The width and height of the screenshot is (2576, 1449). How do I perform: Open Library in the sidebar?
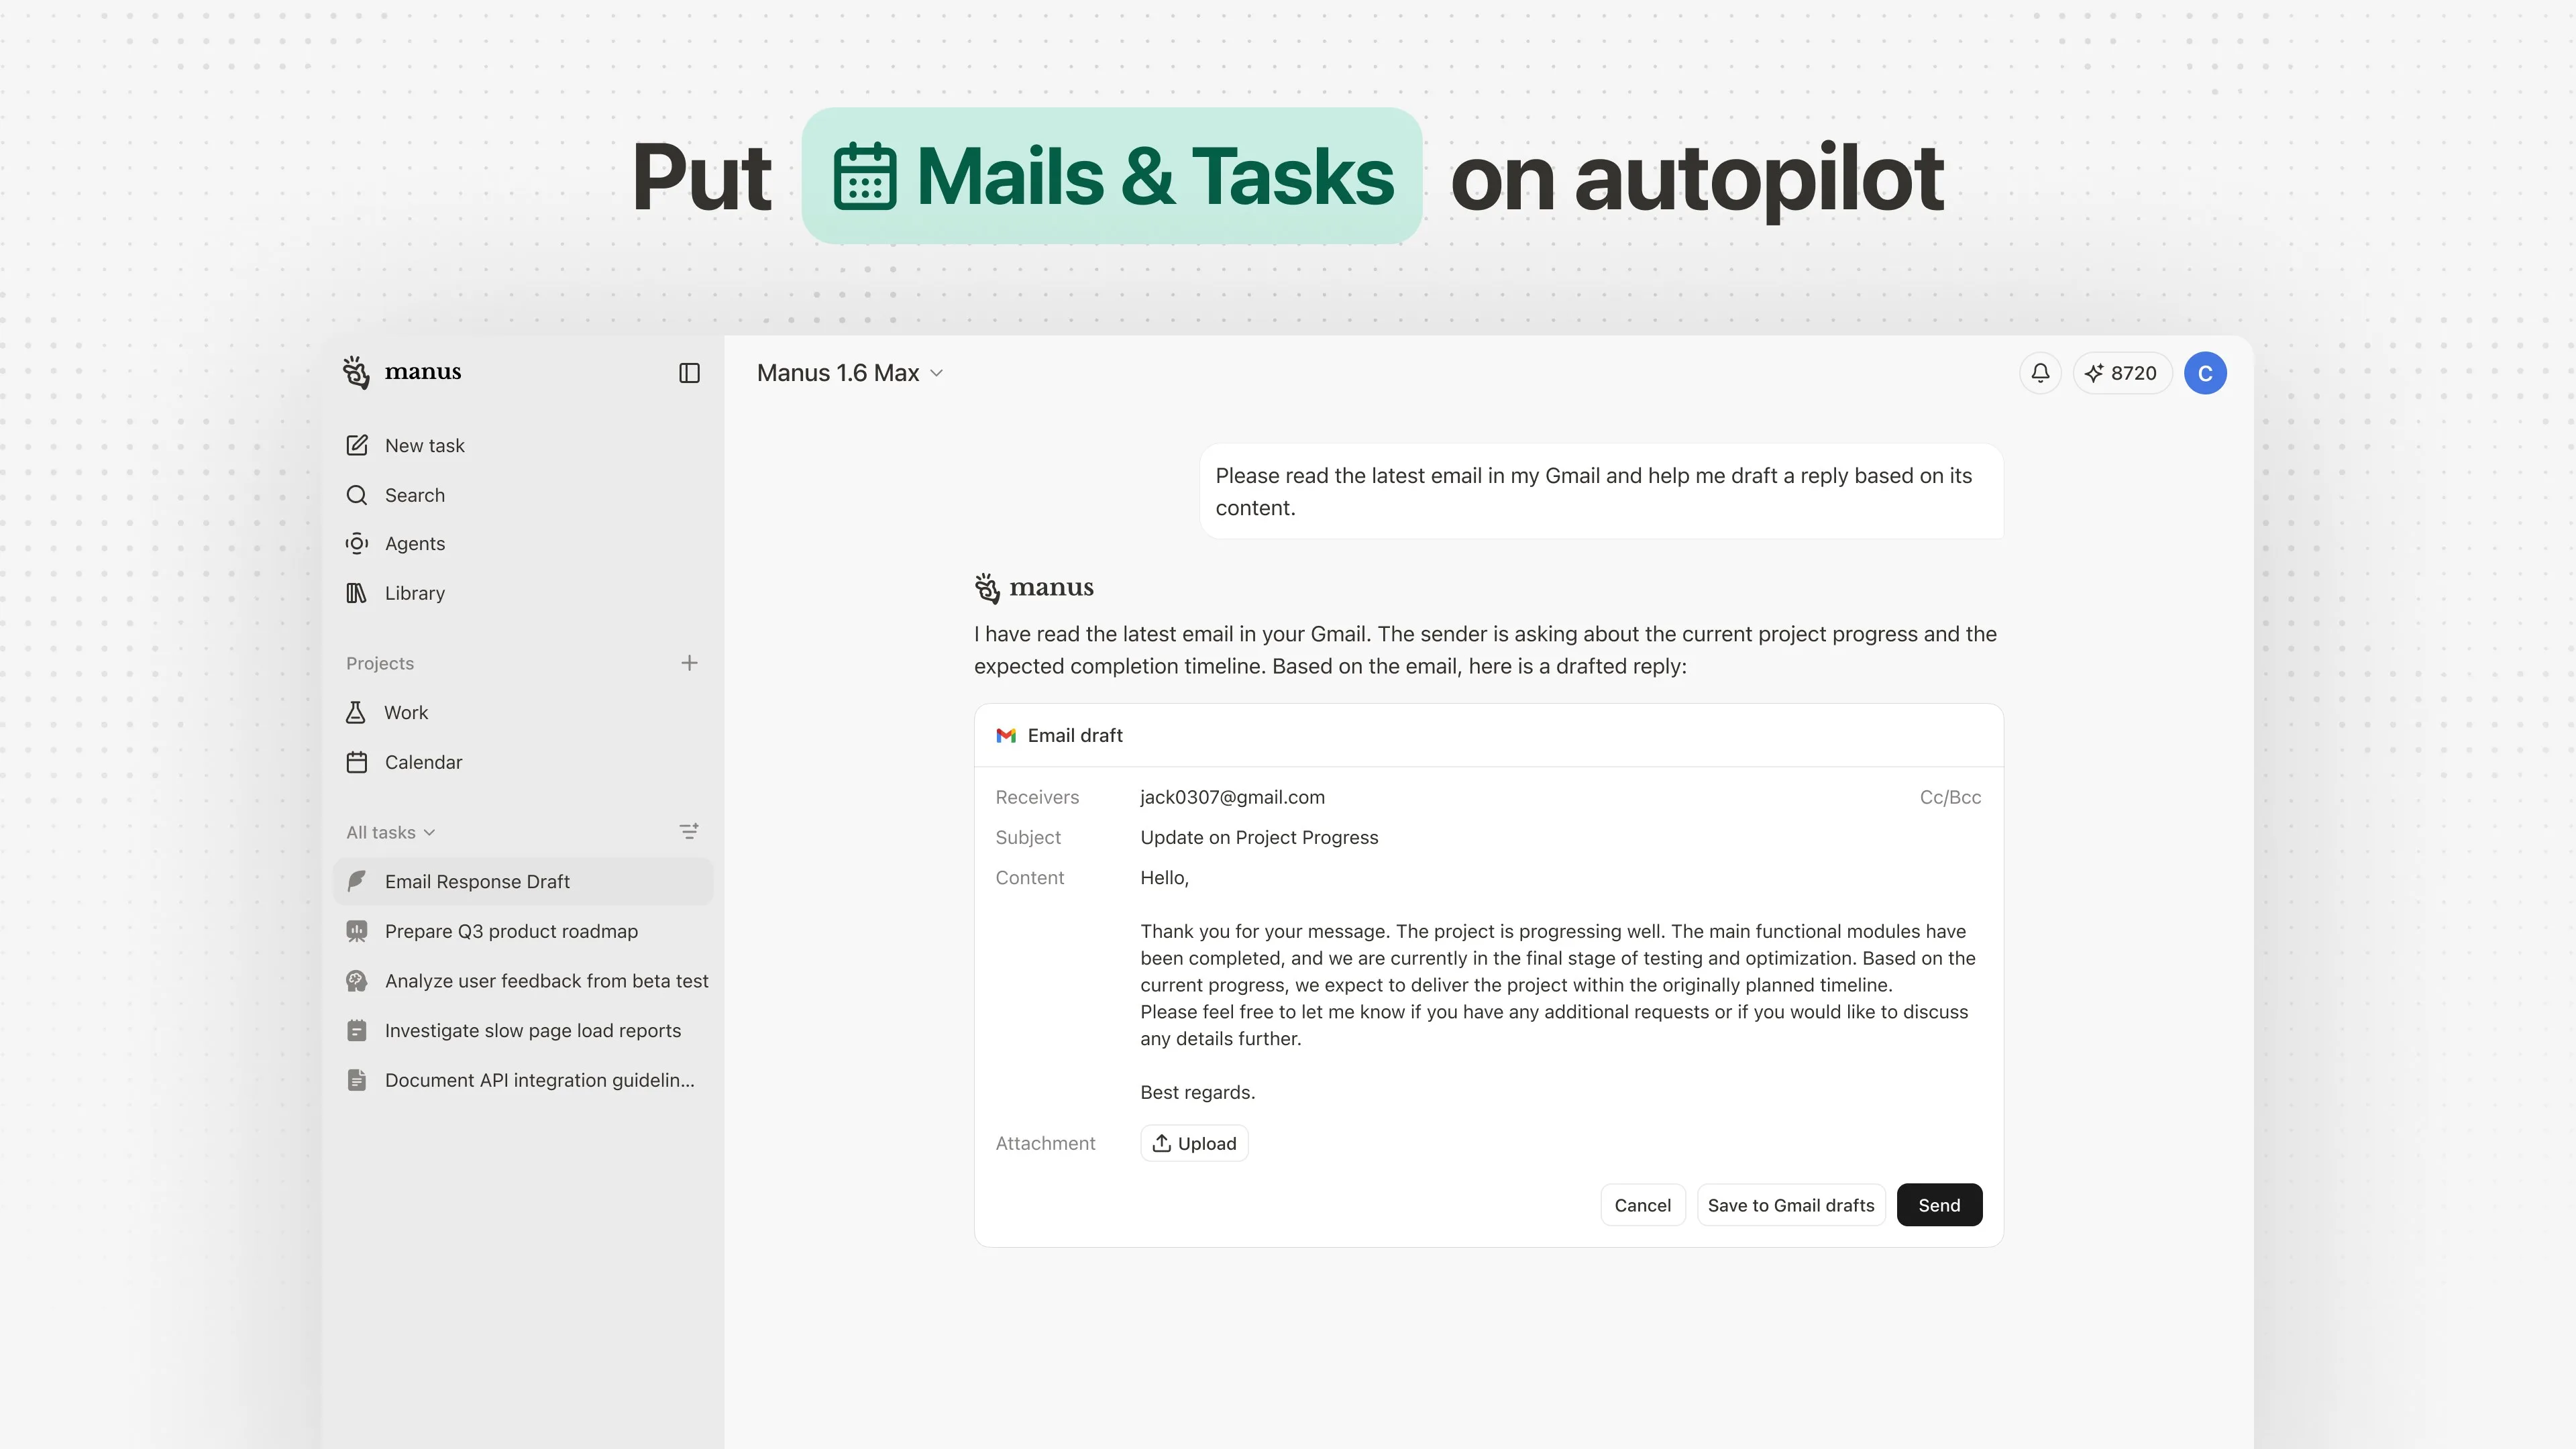coord(522,593)
